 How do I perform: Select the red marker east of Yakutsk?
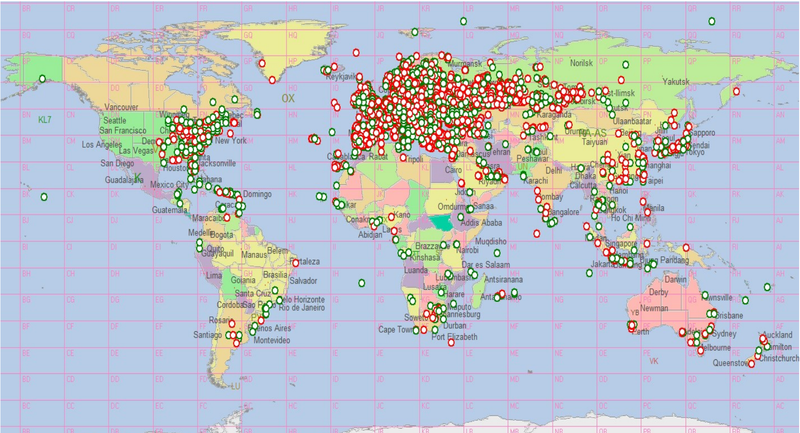[736, 92]
